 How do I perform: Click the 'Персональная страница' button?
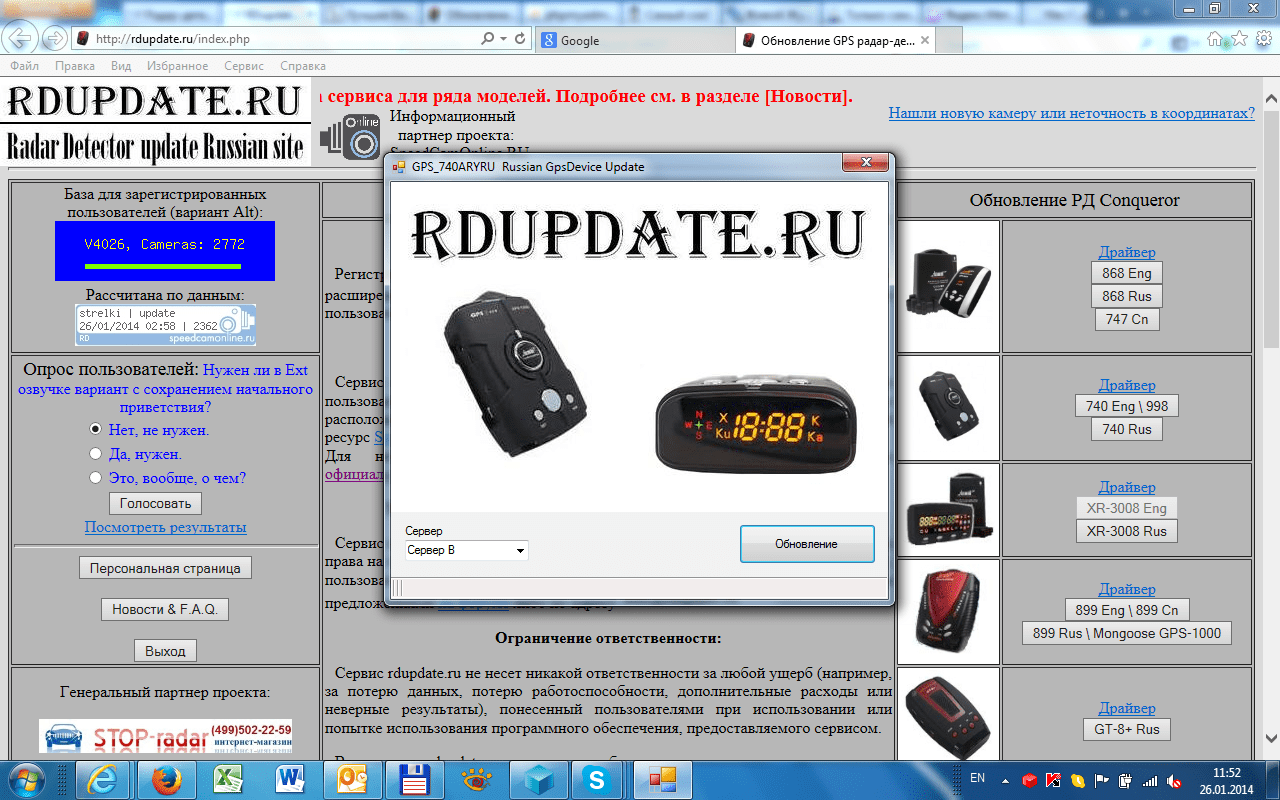165,568
